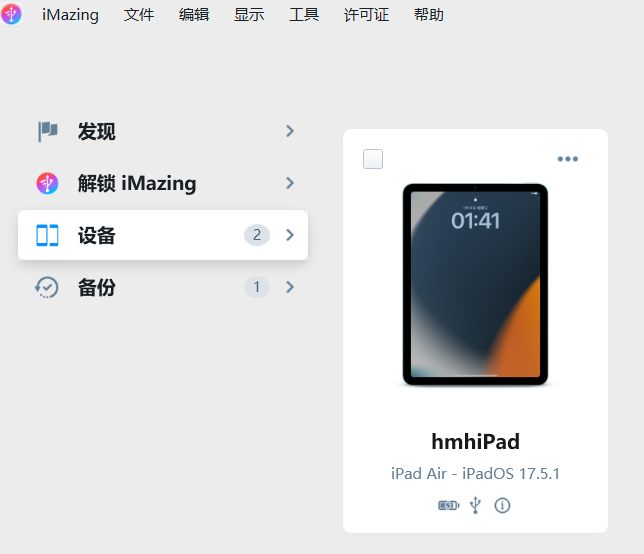The width and height of the screenshot is (644, 554).
Task: Click the device info icon
Action: (502, 505)
